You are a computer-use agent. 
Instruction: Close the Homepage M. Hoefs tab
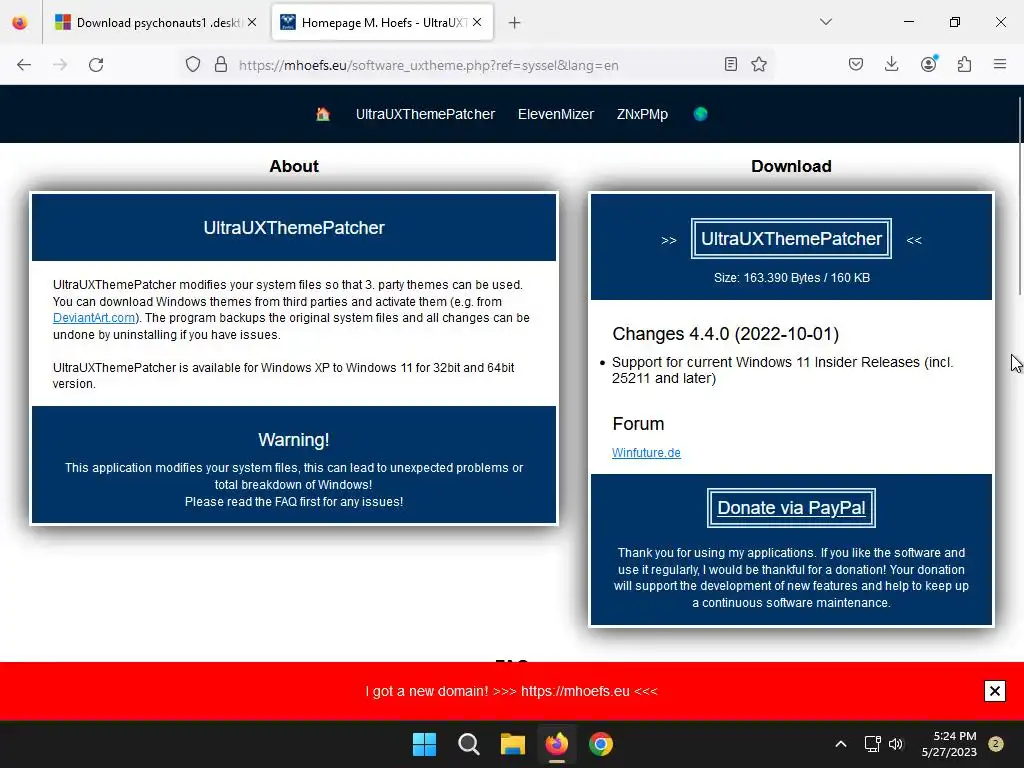click(x=477, y=23)
